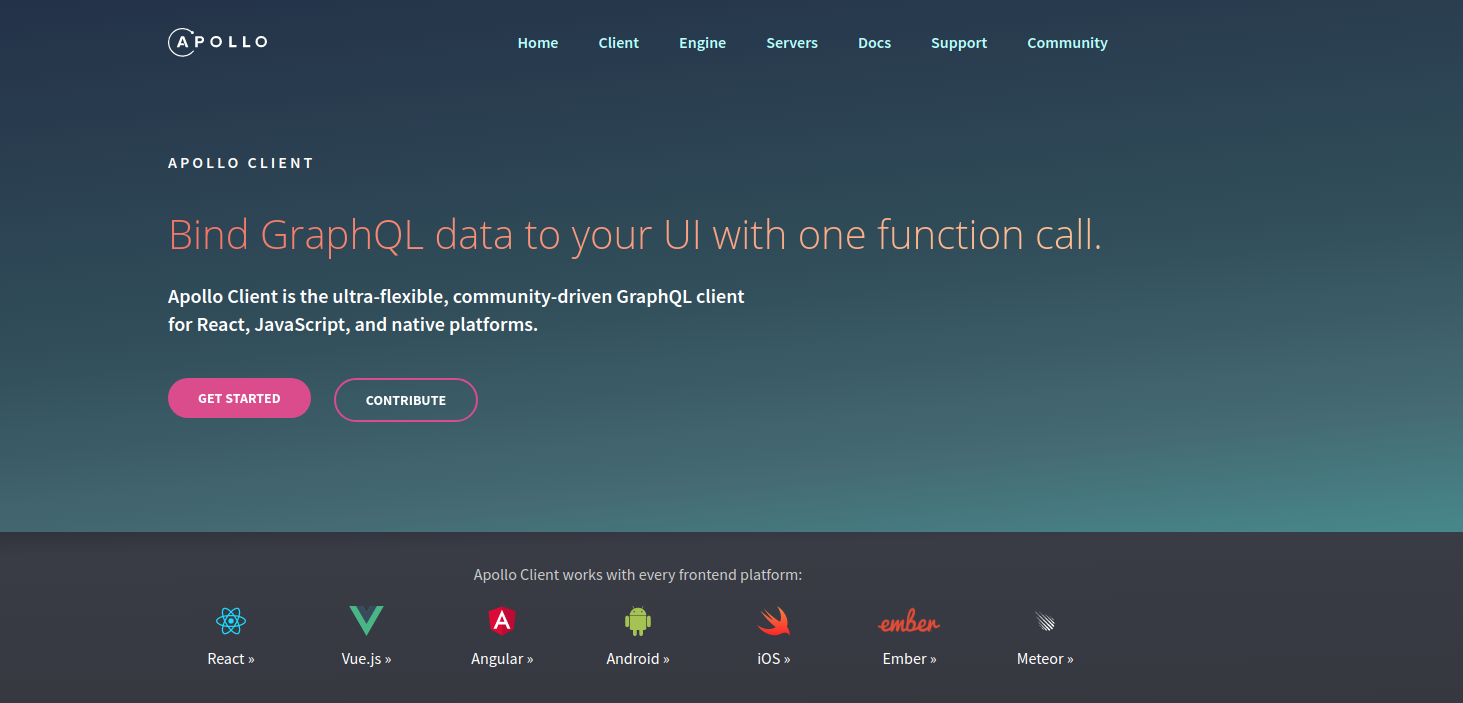1463x703 pixels.
Task: Open the Support nav link
Action: 959,43
